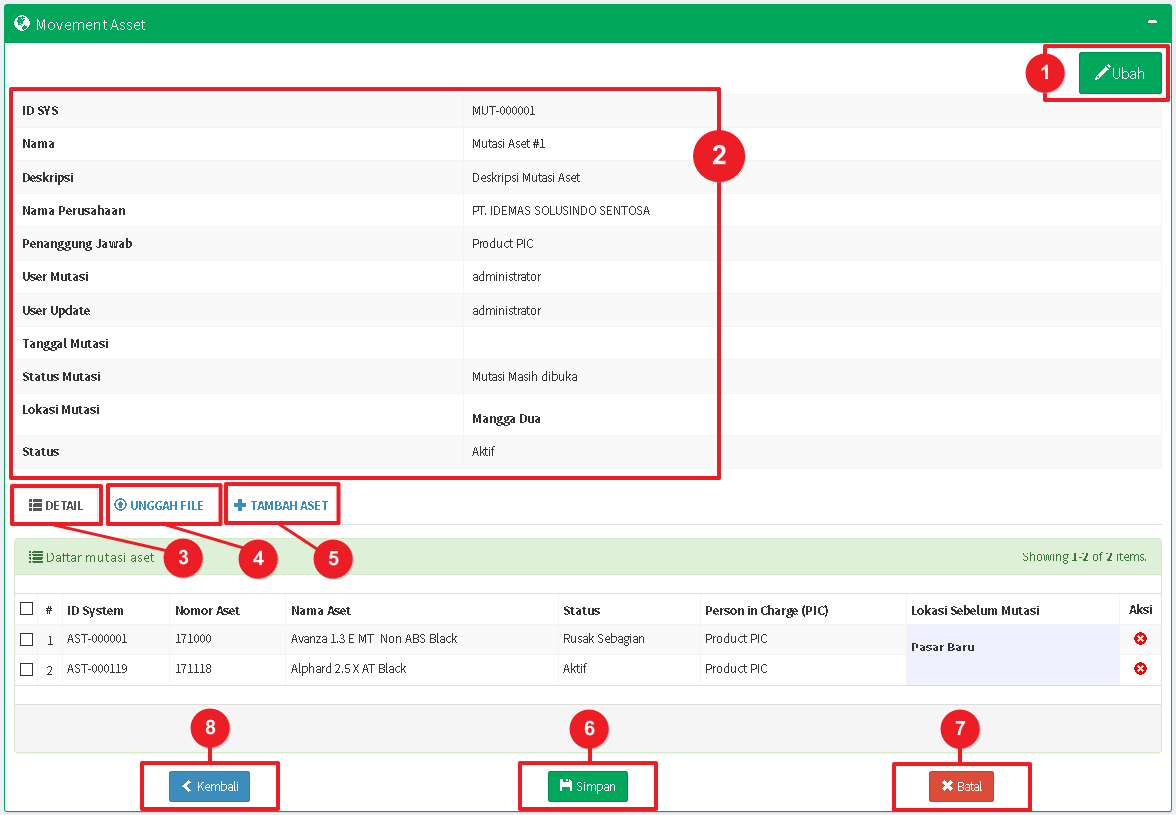Save using the Simpan button
1176x815 pixels.
(x=588, y=786)
